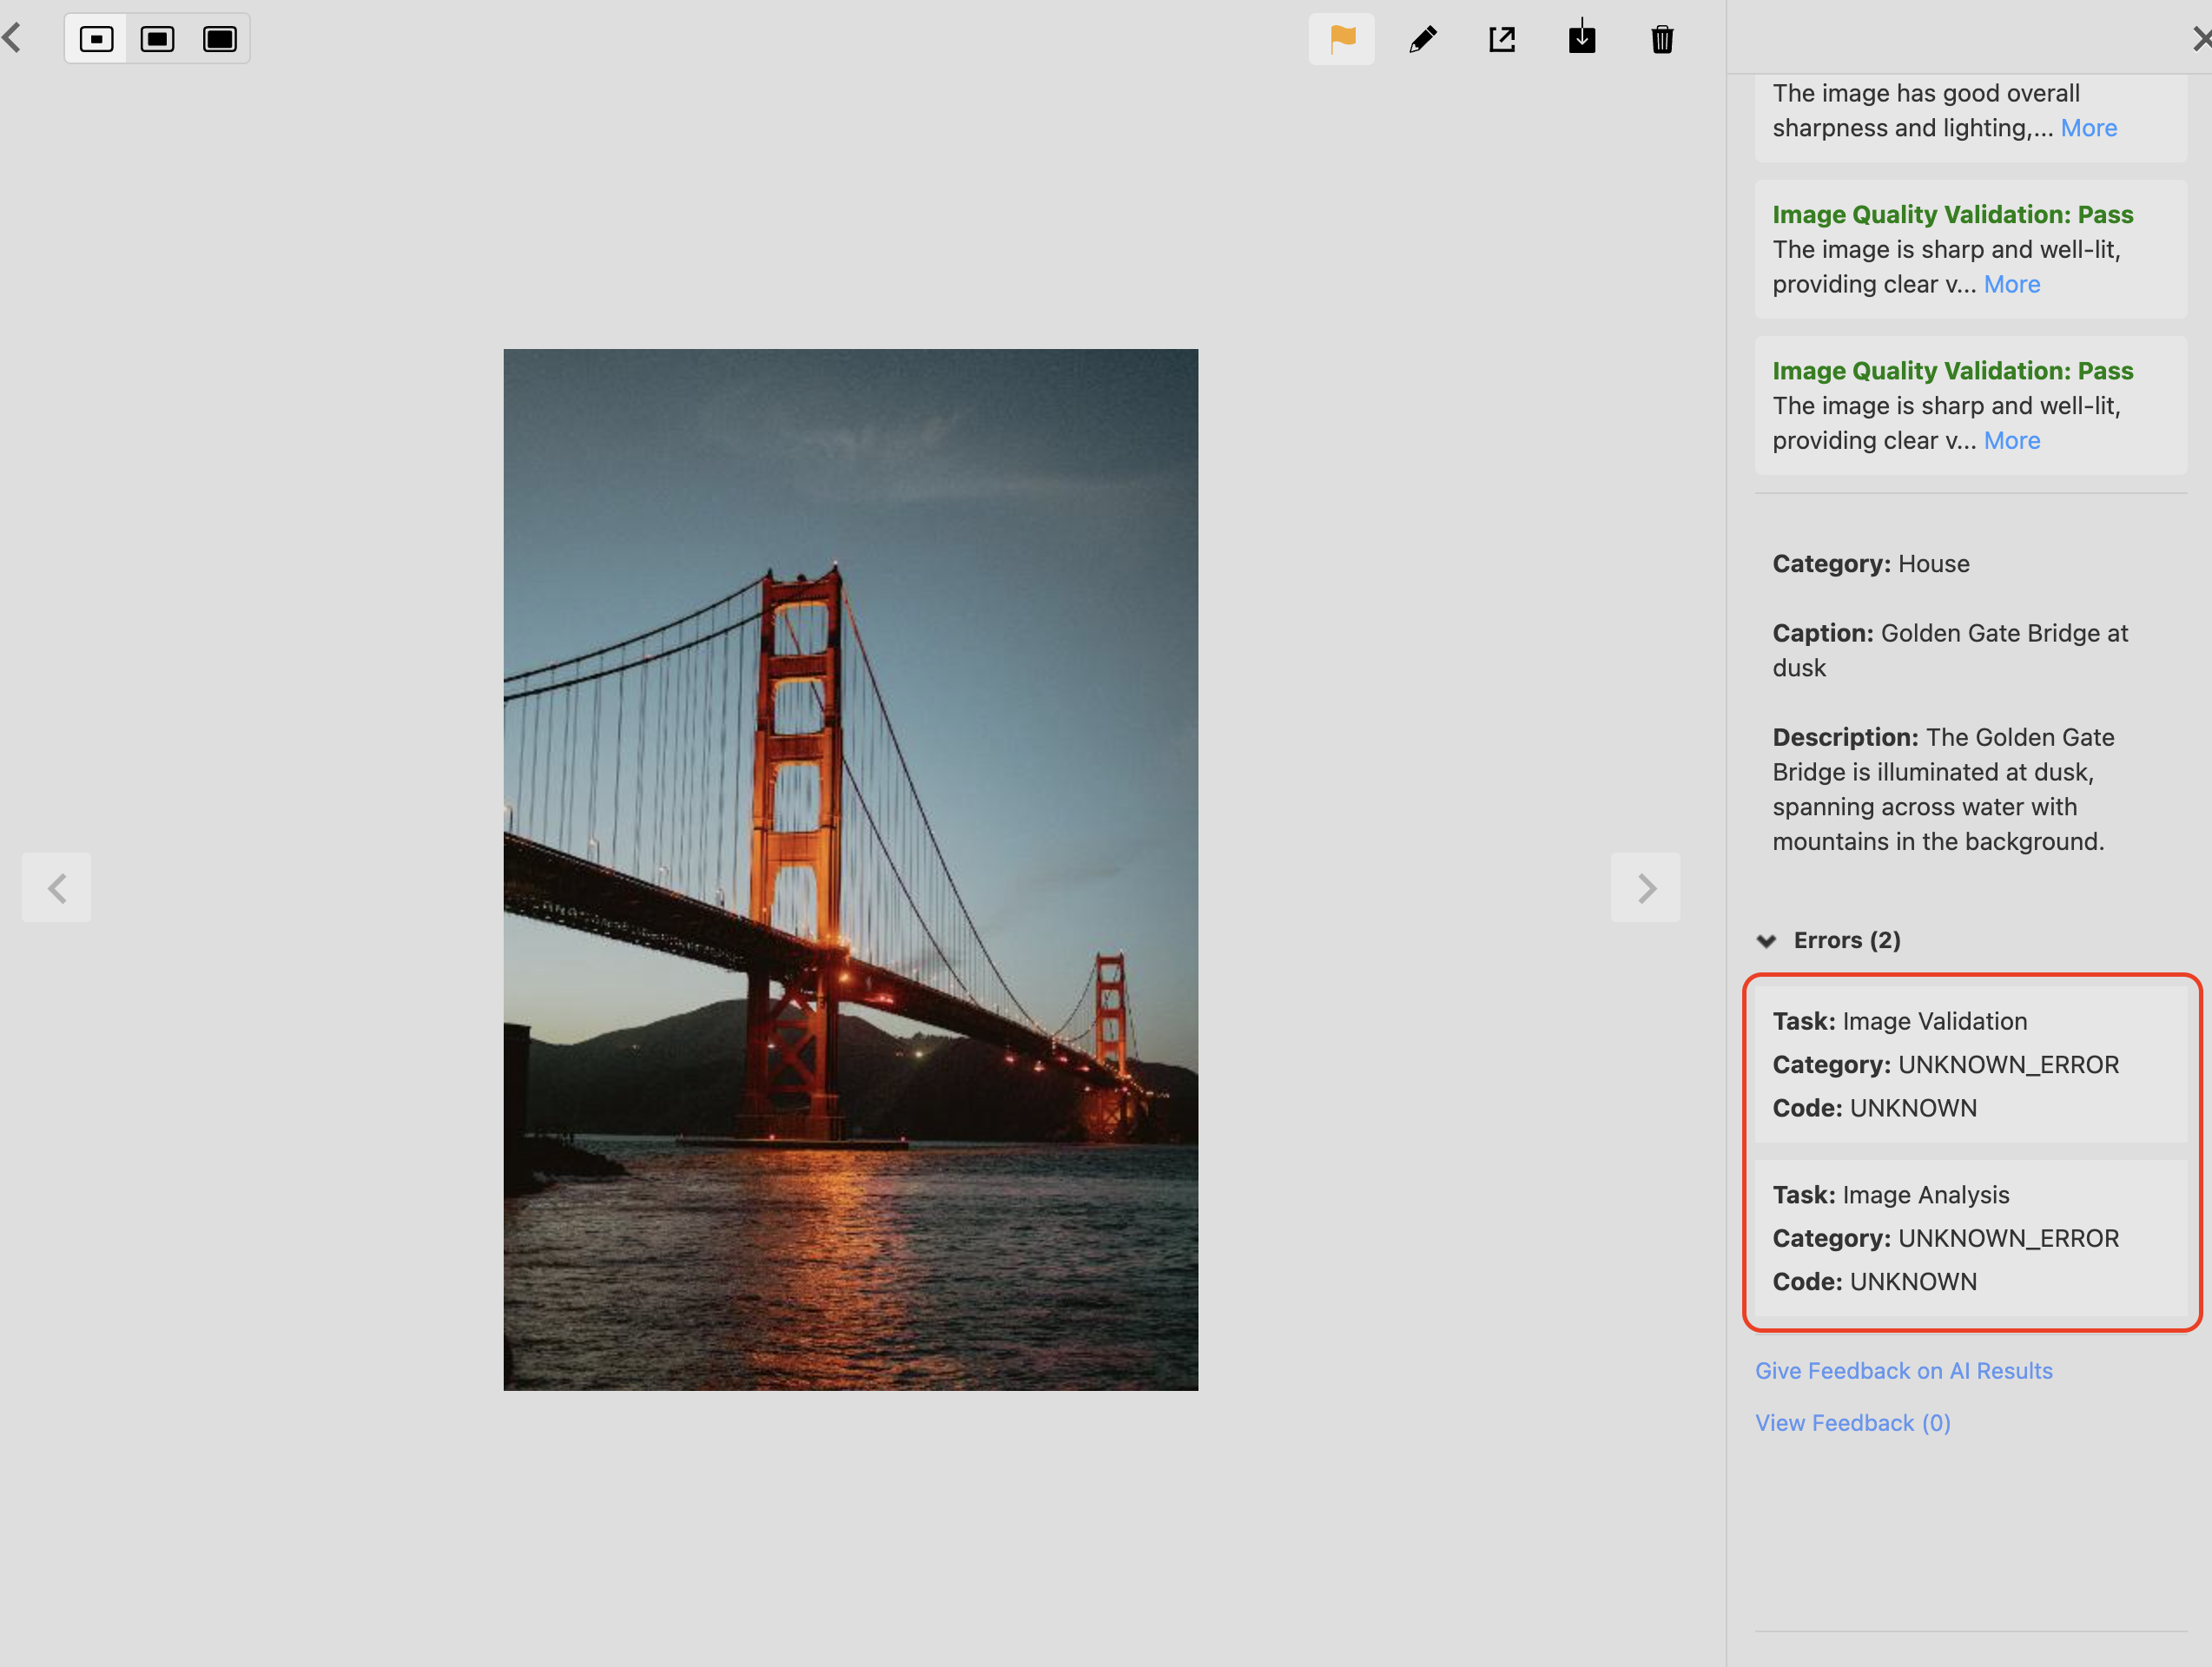Select the small image size view
This screenshot has width=2212, height=1667.
97,39
